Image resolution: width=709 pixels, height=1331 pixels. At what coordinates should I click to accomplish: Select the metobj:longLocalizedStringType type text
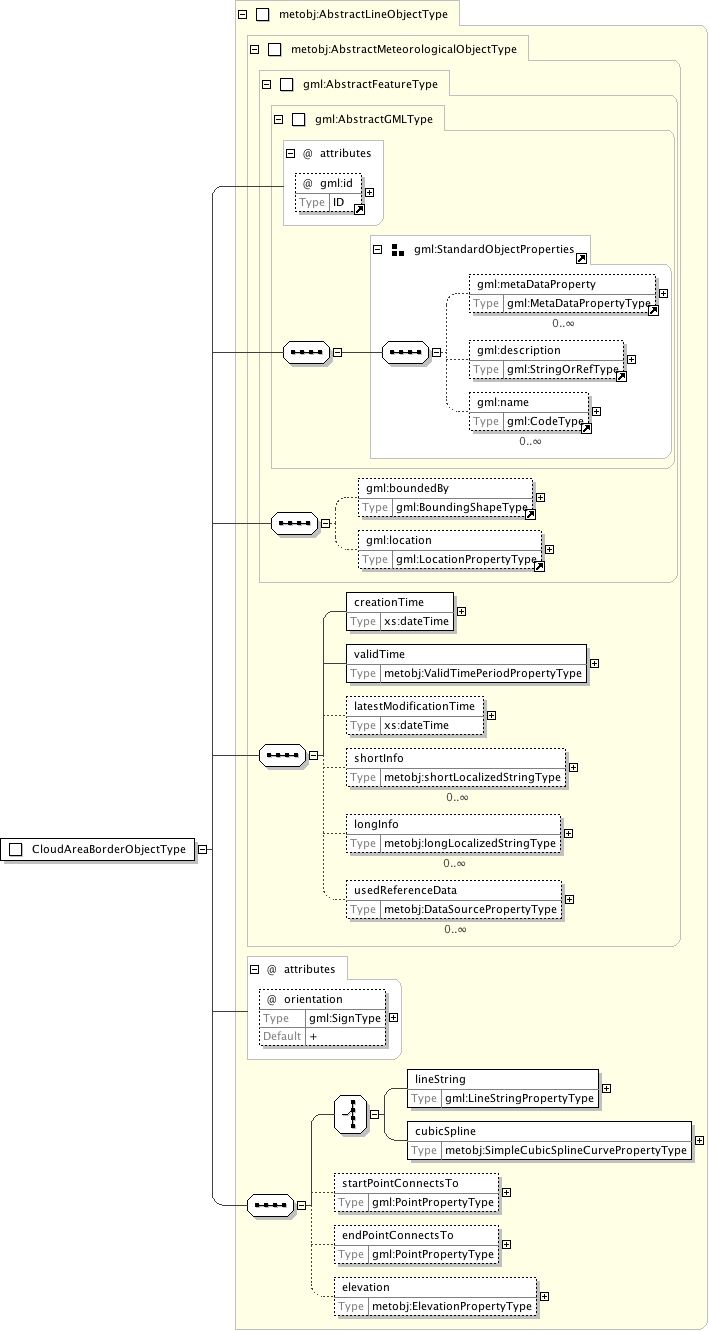470,843
